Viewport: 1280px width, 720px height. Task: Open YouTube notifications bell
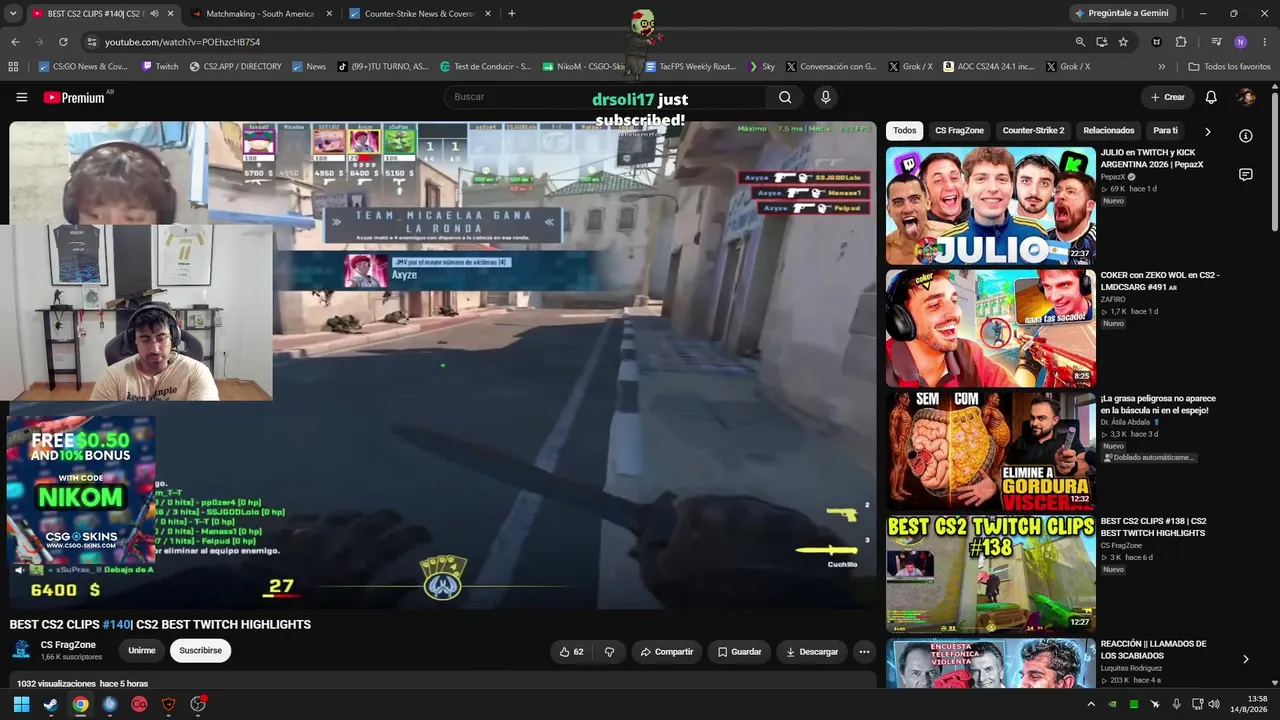point(1211,97)
